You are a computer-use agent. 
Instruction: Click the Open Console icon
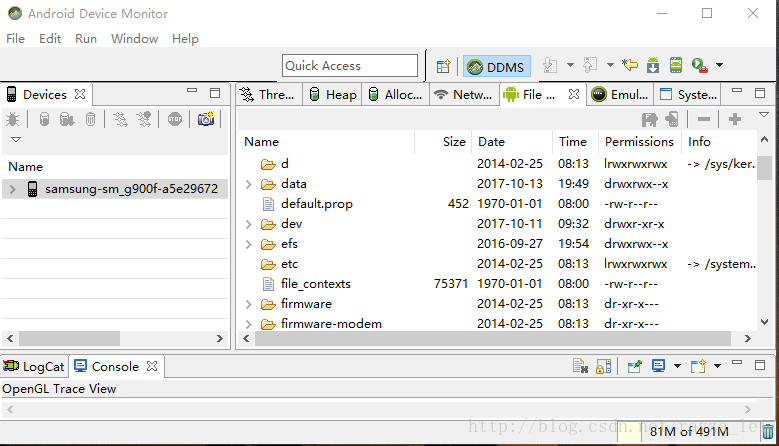point(698,367)
